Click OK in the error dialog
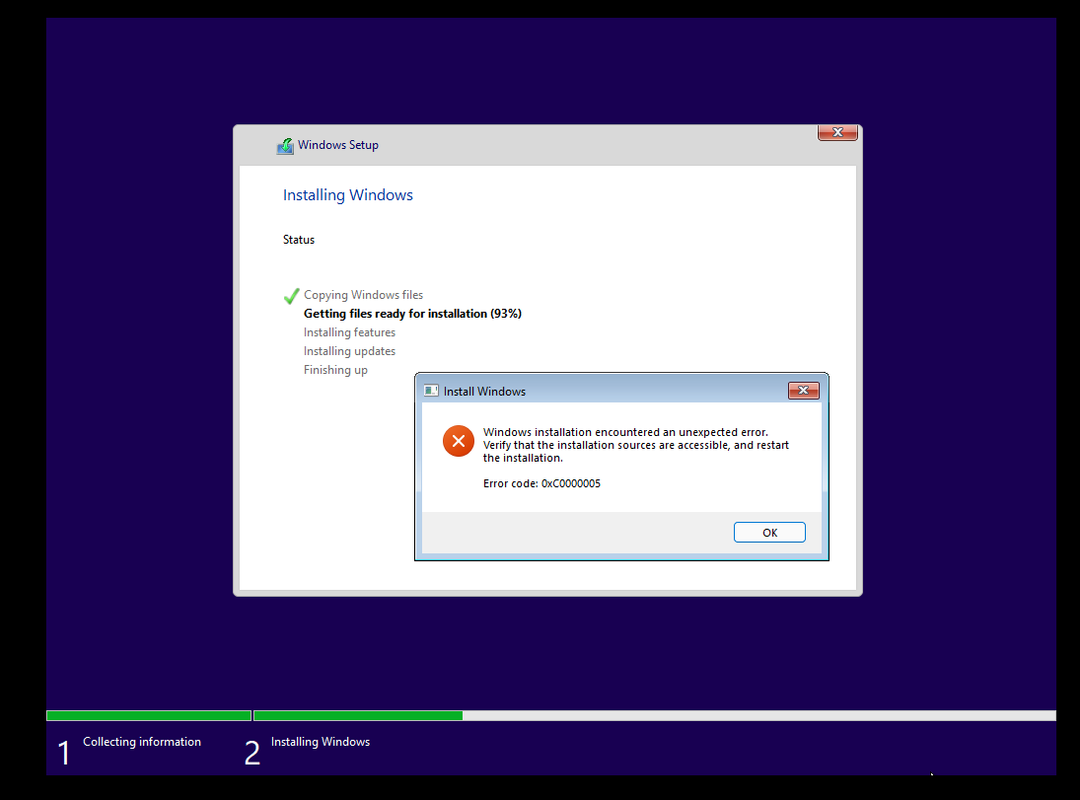This screenshot has width=1080, height=800. click(x=769, y=532)
